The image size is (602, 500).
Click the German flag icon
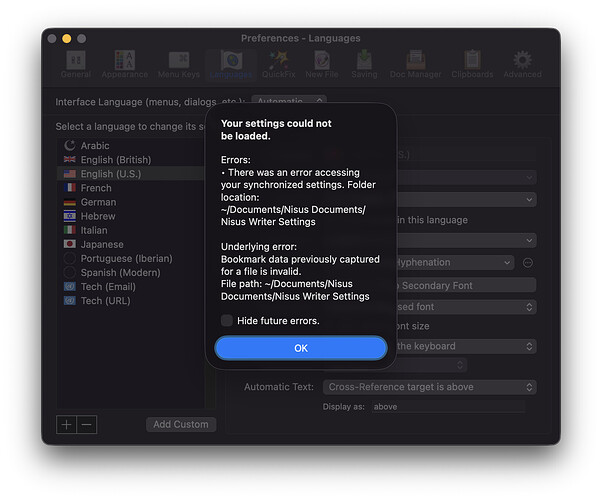coord(69,202)
